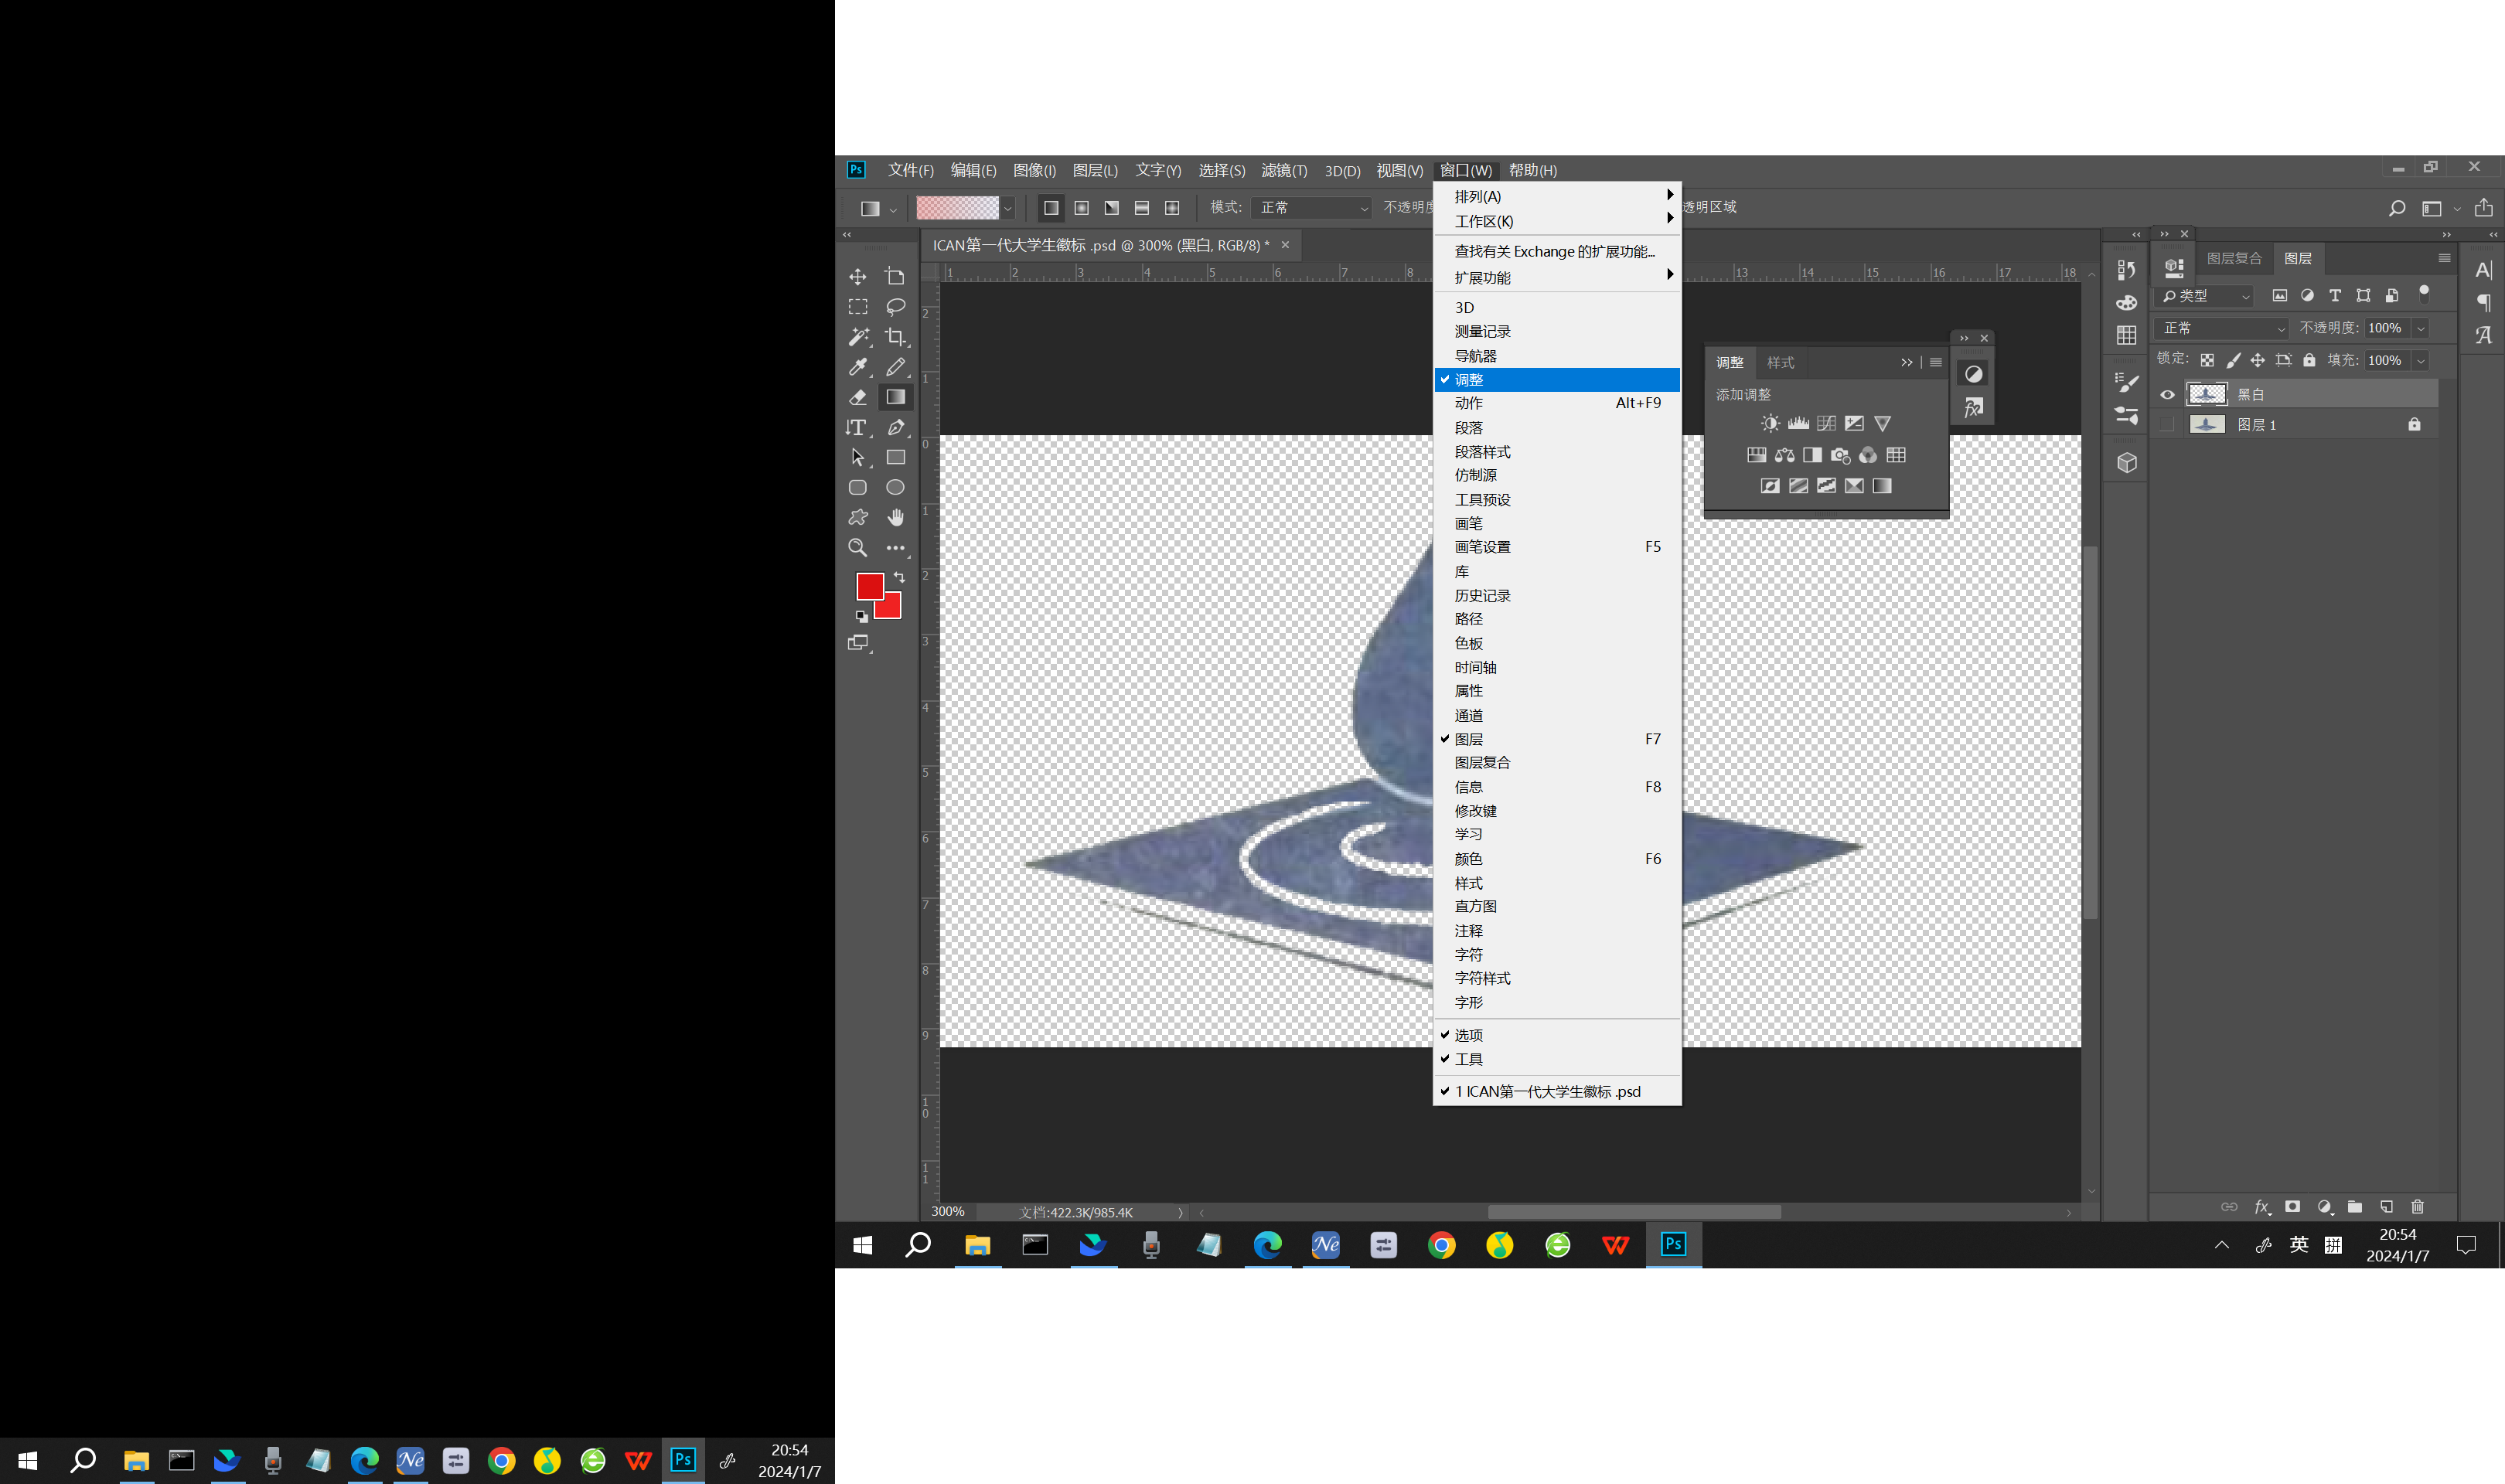The image size is (2505, 1484).
Task: Open the 滤镜(T) menu
Action: (1283, 170)
